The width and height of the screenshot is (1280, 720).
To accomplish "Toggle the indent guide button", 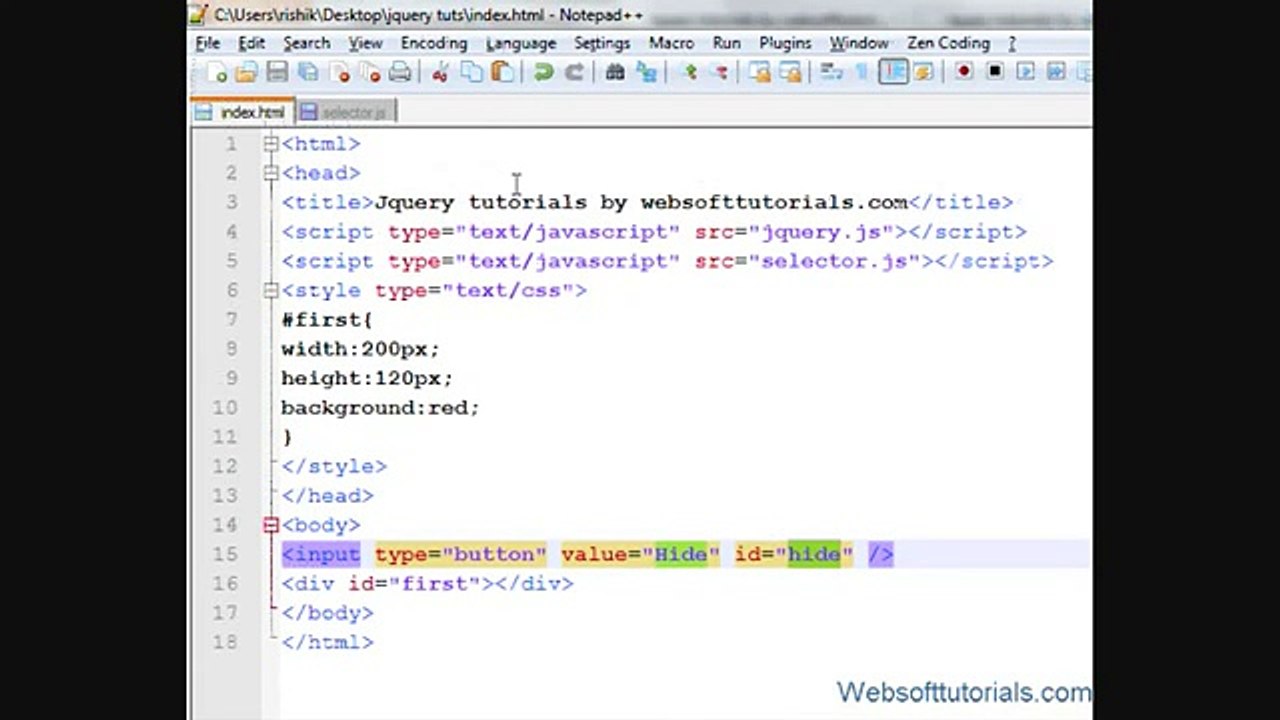I will click(x=893, y=72).
